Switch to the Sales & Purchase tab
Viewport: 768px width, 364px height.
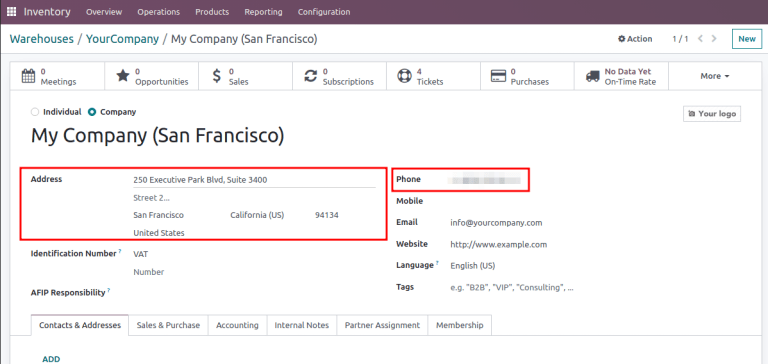coord(168,325)
